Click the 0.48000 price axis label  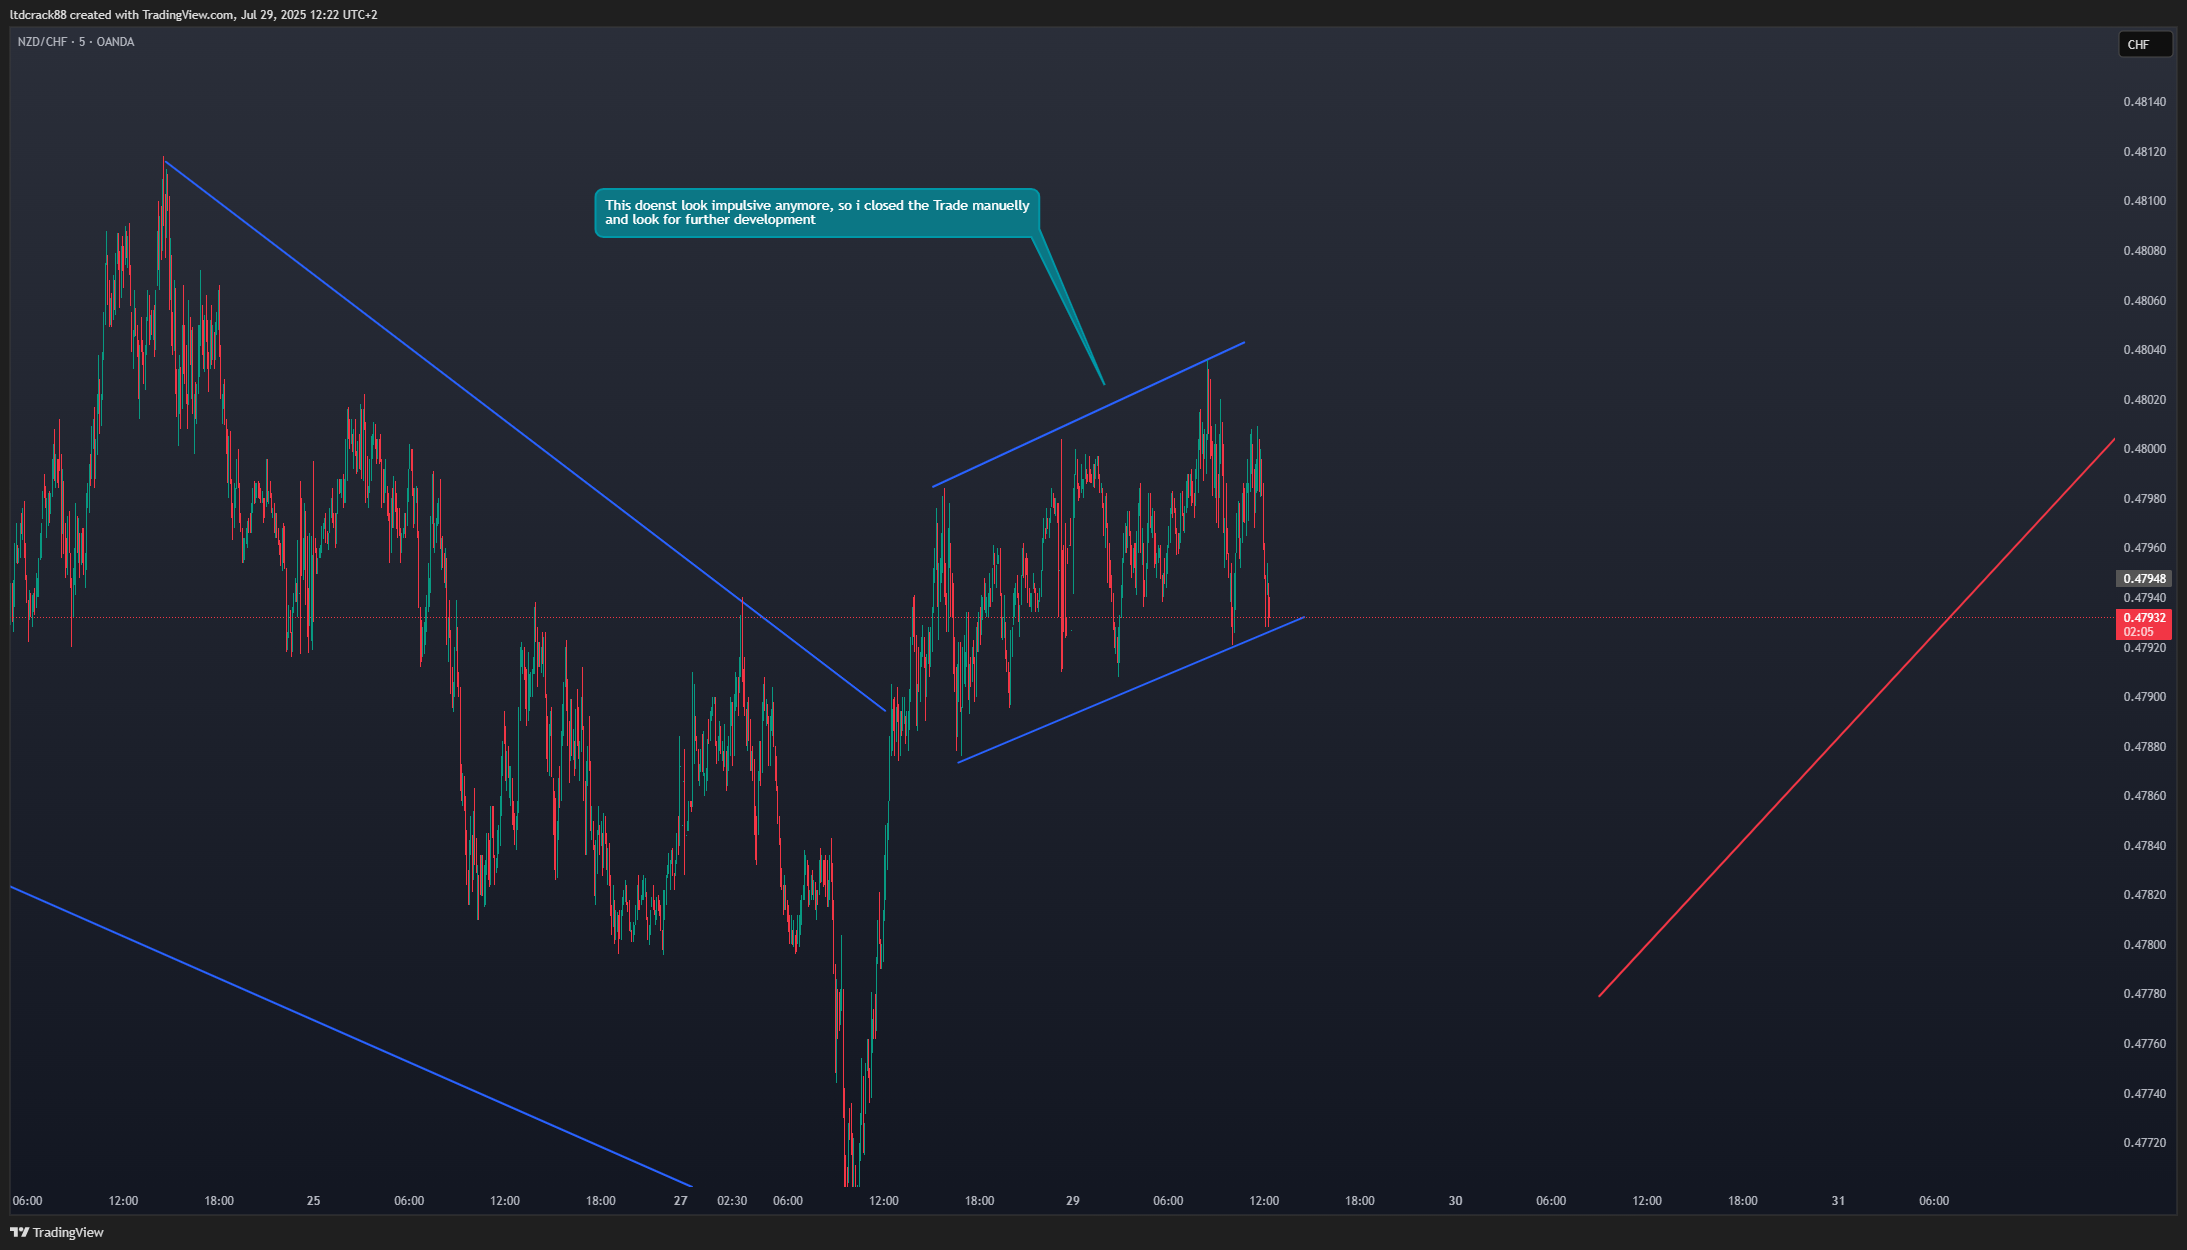2144,449
